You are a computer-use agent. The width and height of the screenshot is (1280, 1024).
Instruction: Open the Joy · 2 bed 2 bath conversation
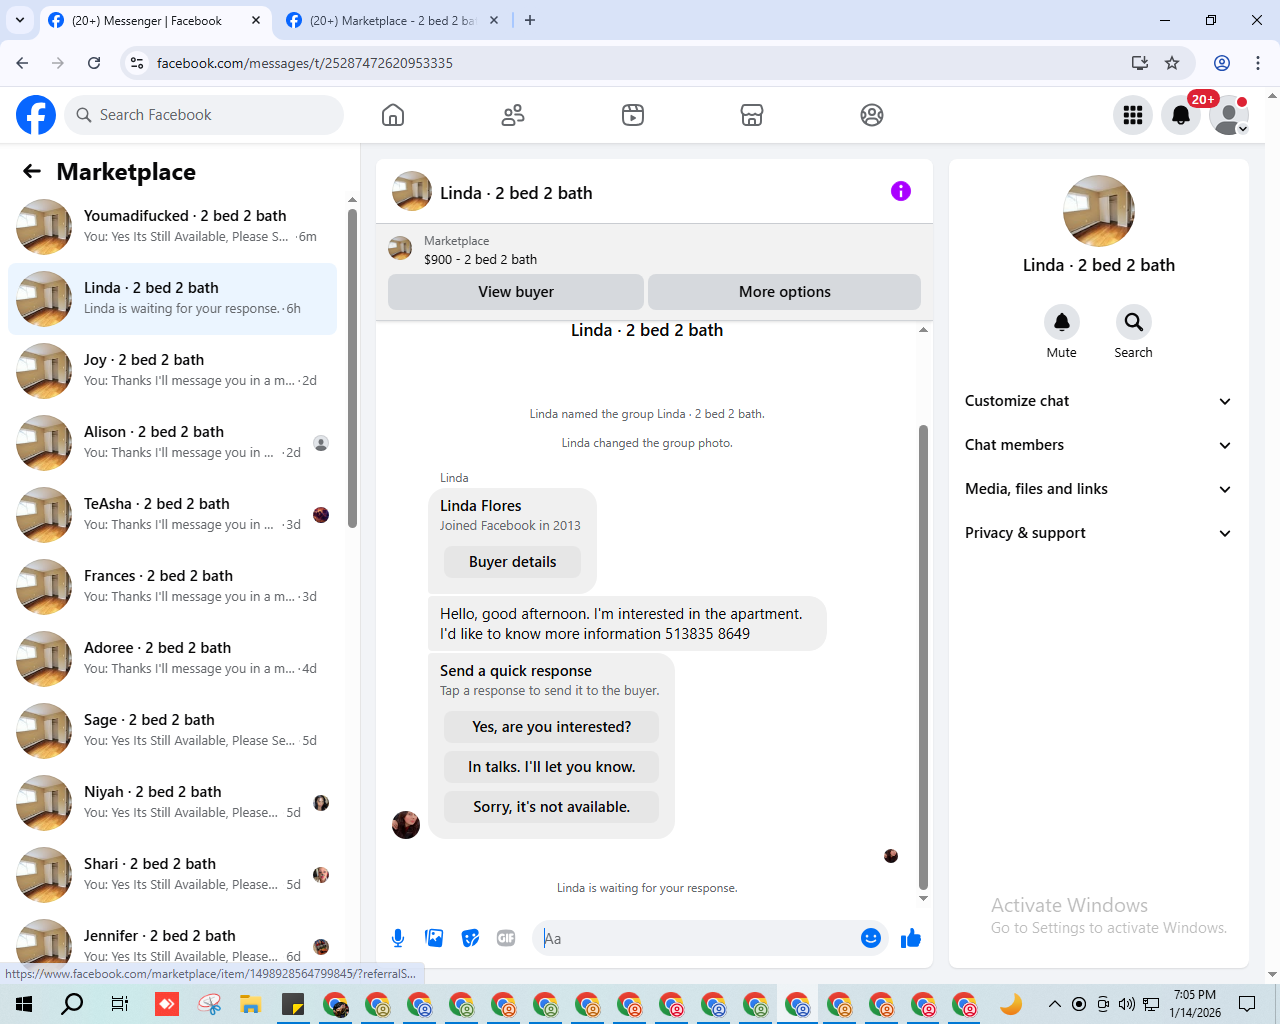tap(172, 371)
